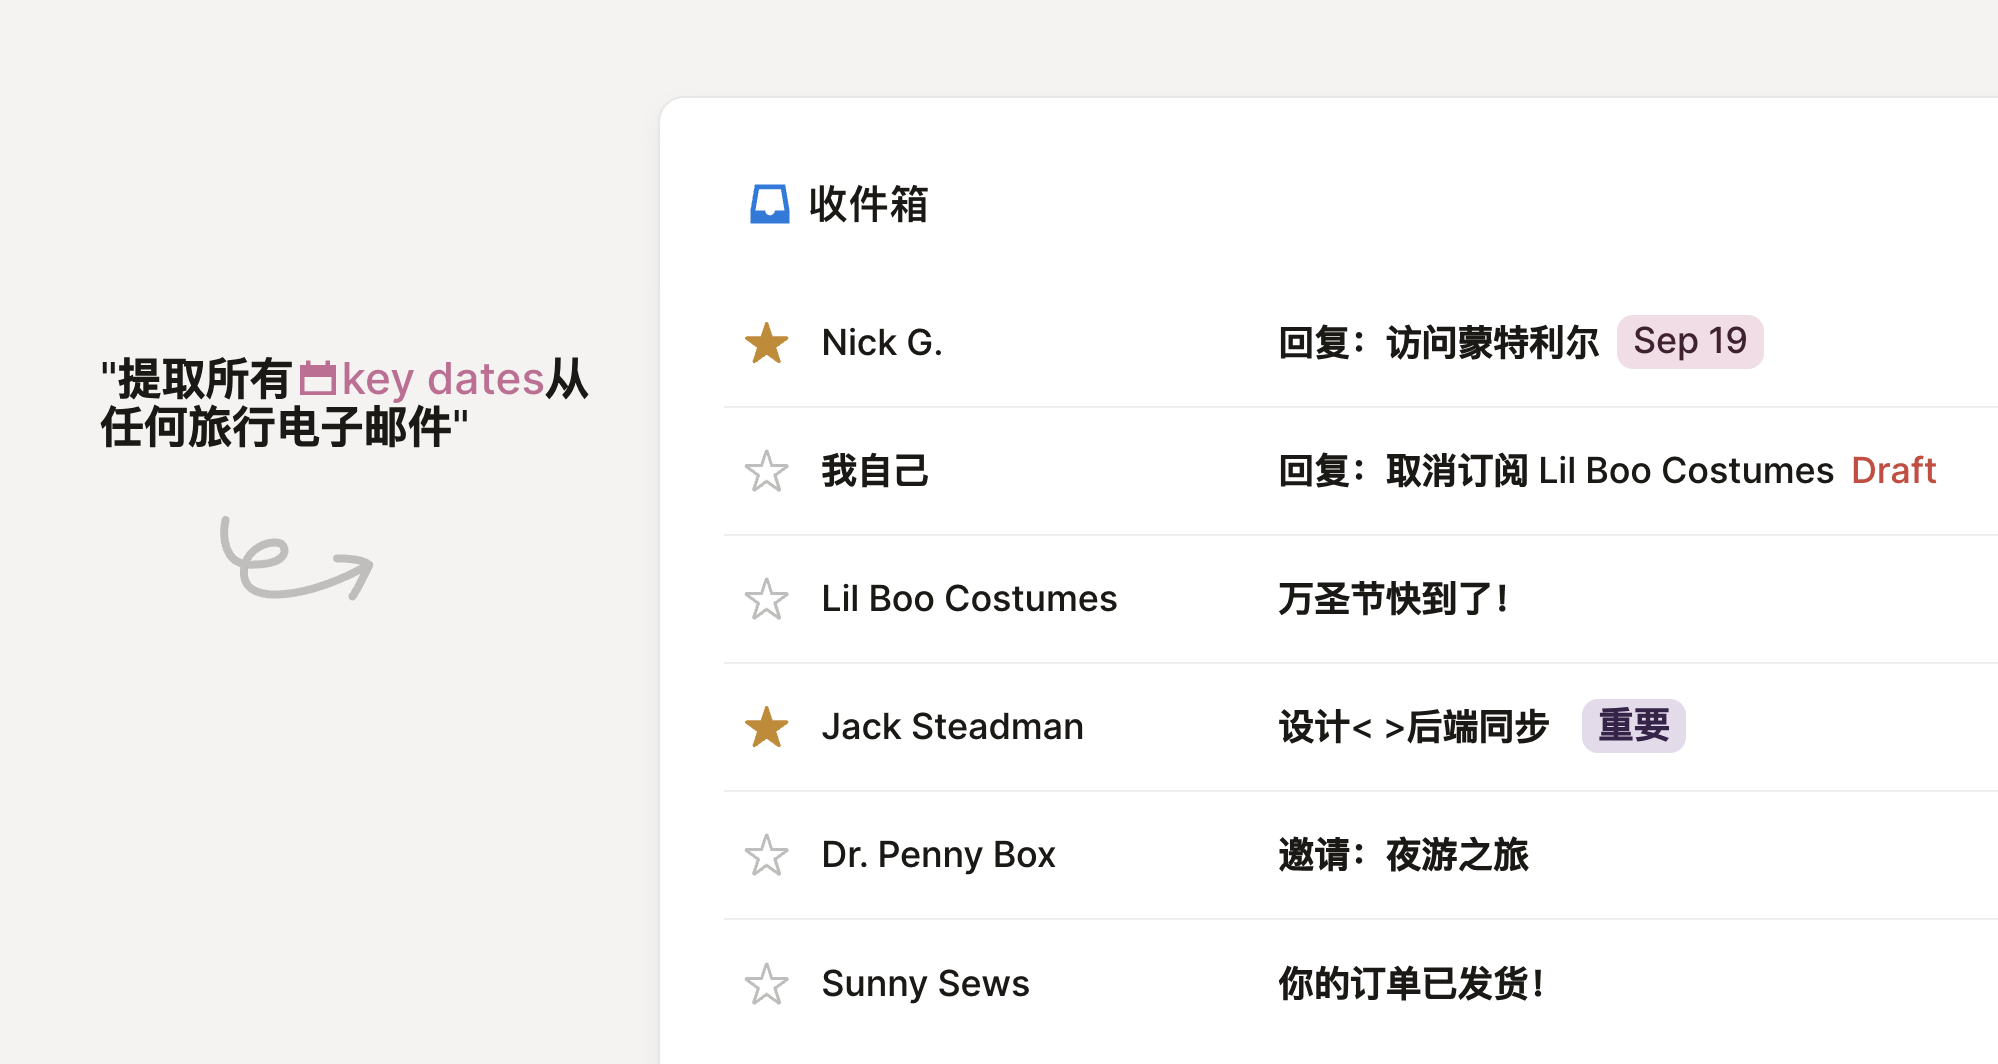The image size is (1998, 1064).
Task: Click the curly gray arrow doodle
Action: (295, 560)
